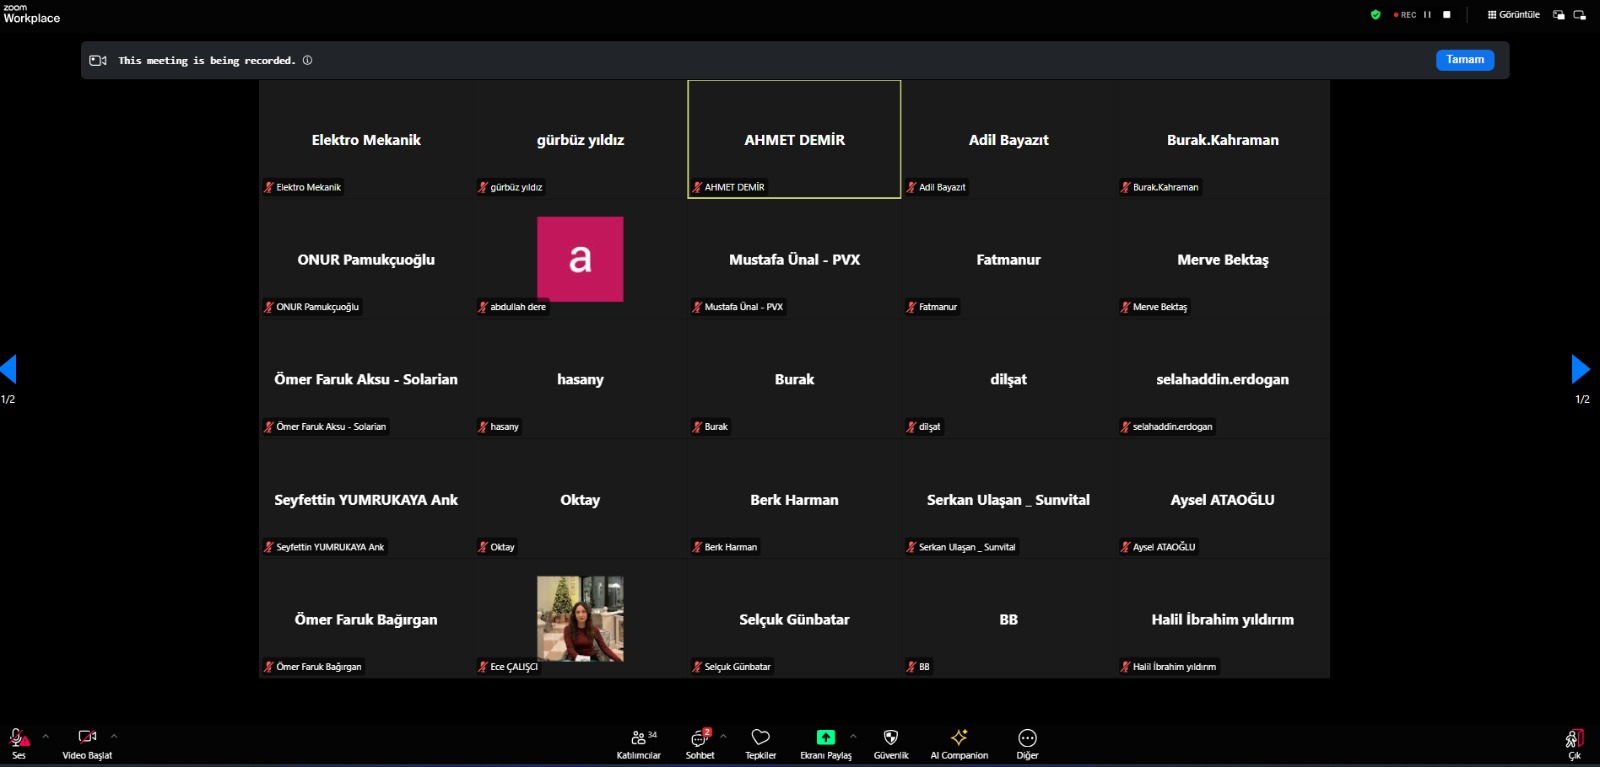Expand audio options arrow next to Ses
1600x767 pixels.
point(45,736)
